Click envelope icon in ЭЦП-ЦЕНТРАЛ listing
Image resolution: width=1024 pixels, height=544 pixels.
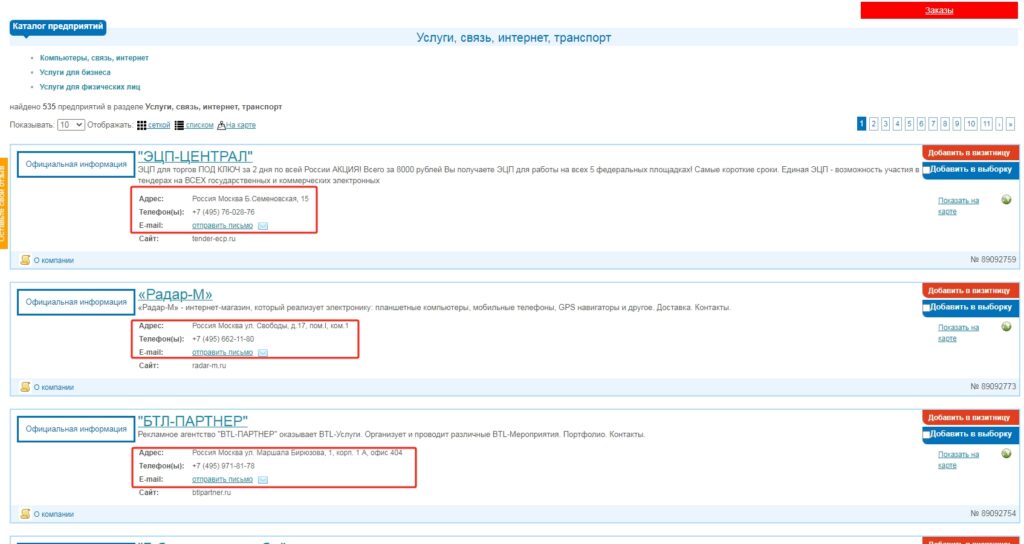(263, 226)
